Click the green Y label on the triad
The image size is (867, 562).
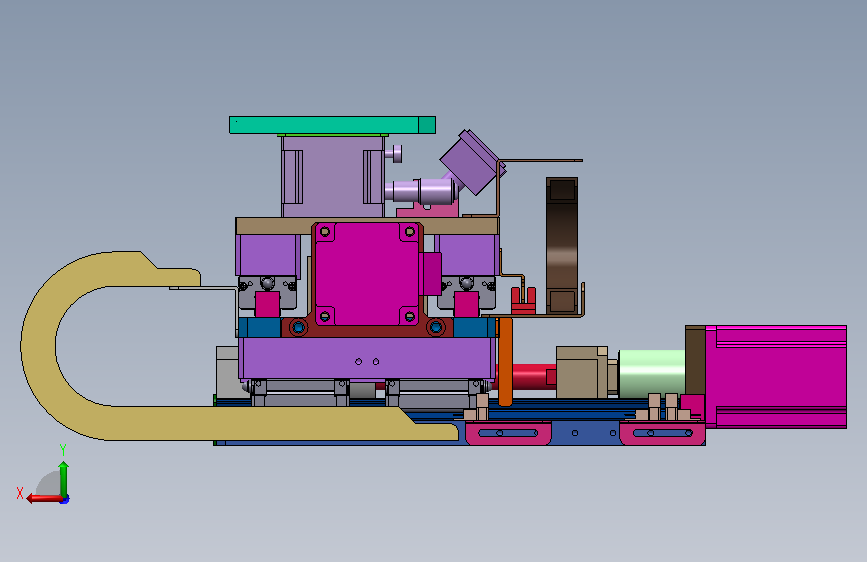point(63,450)
